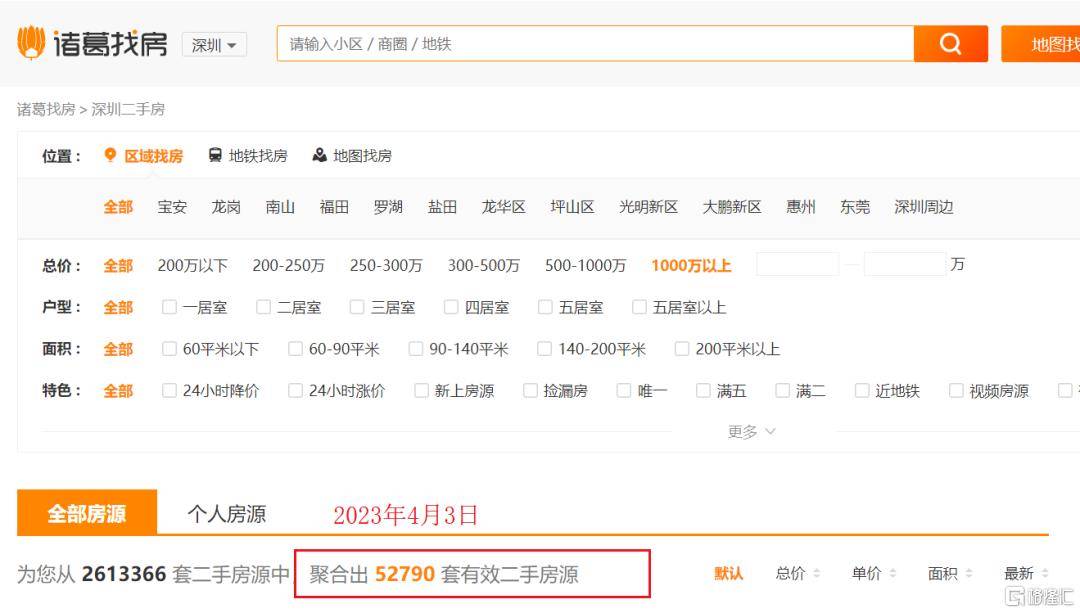
Task: Click the minimum price input box
Action: point(797,265)
